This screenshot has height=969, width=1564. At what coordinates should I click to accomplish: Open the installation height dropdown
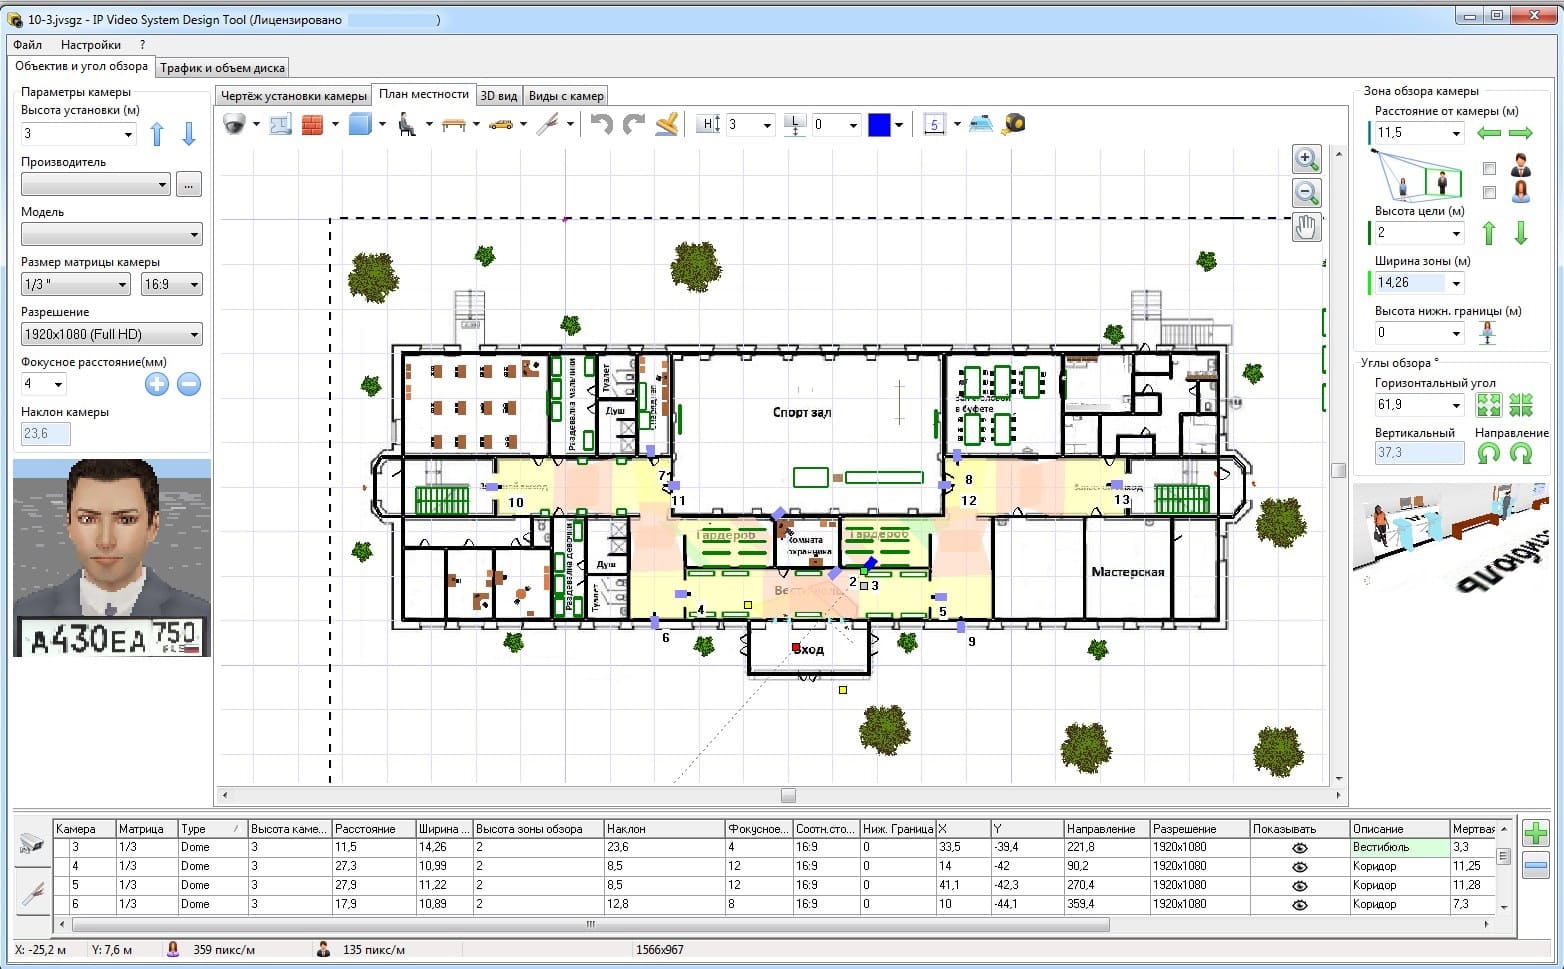tap(128, 134)
